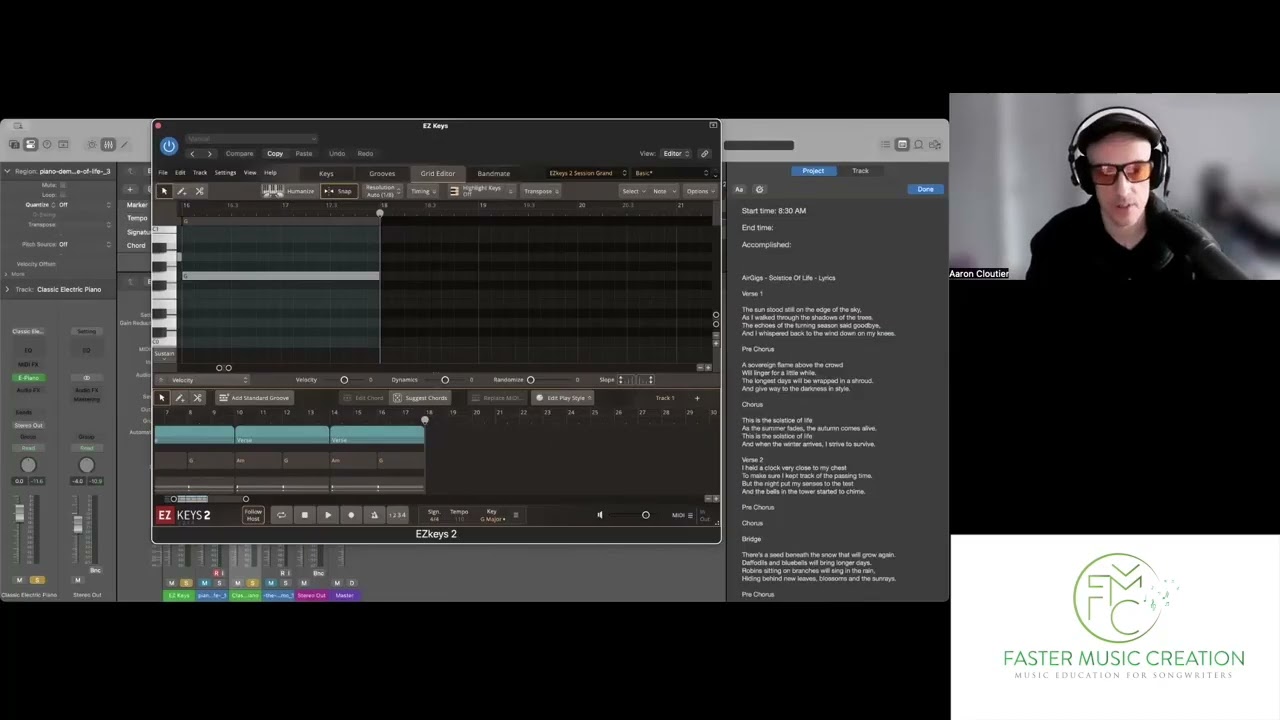Adjust the Velocity slider knob
This screenshot has height=720, width=1280.
[344, 380]
